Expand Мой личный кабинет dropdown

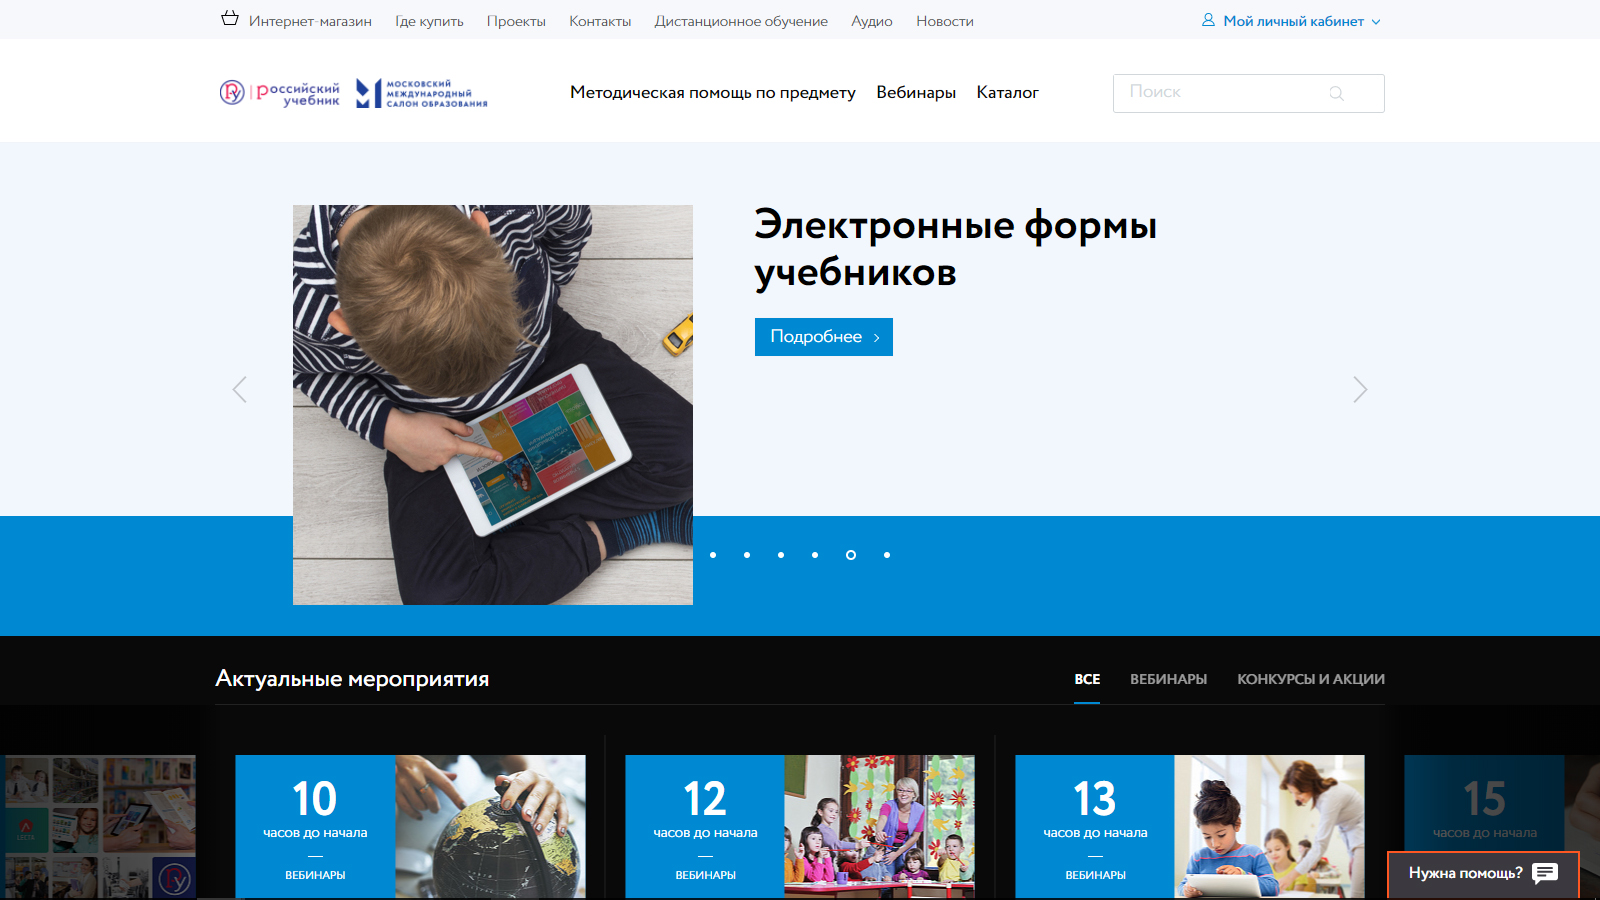1301,21
